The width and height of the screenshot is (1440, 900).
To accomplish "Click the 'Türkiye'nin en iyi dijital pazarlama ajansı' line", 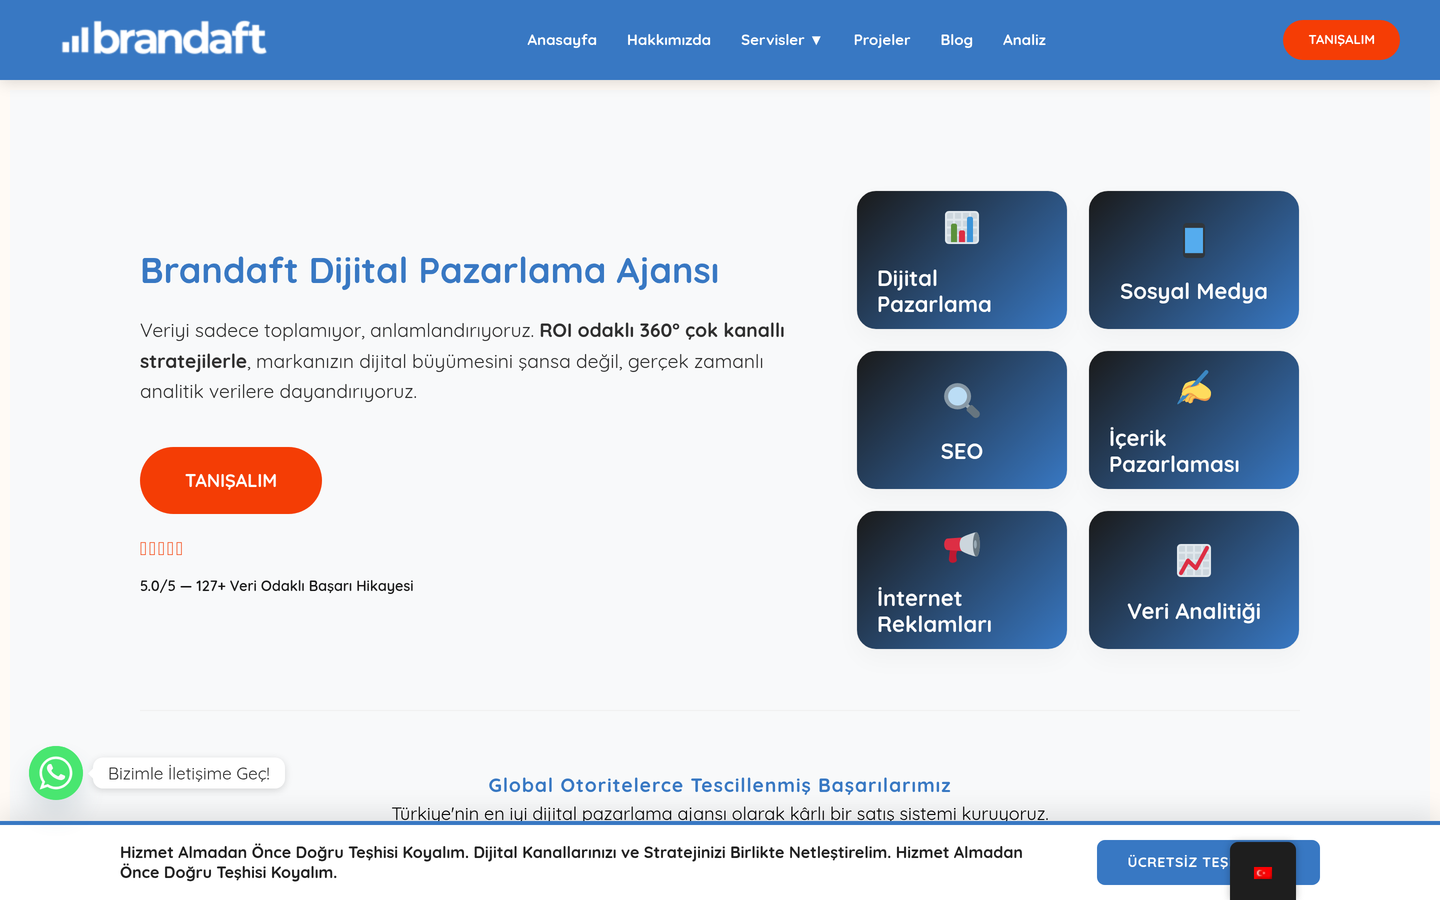I will pyautogui.click(x=720, y=813).
